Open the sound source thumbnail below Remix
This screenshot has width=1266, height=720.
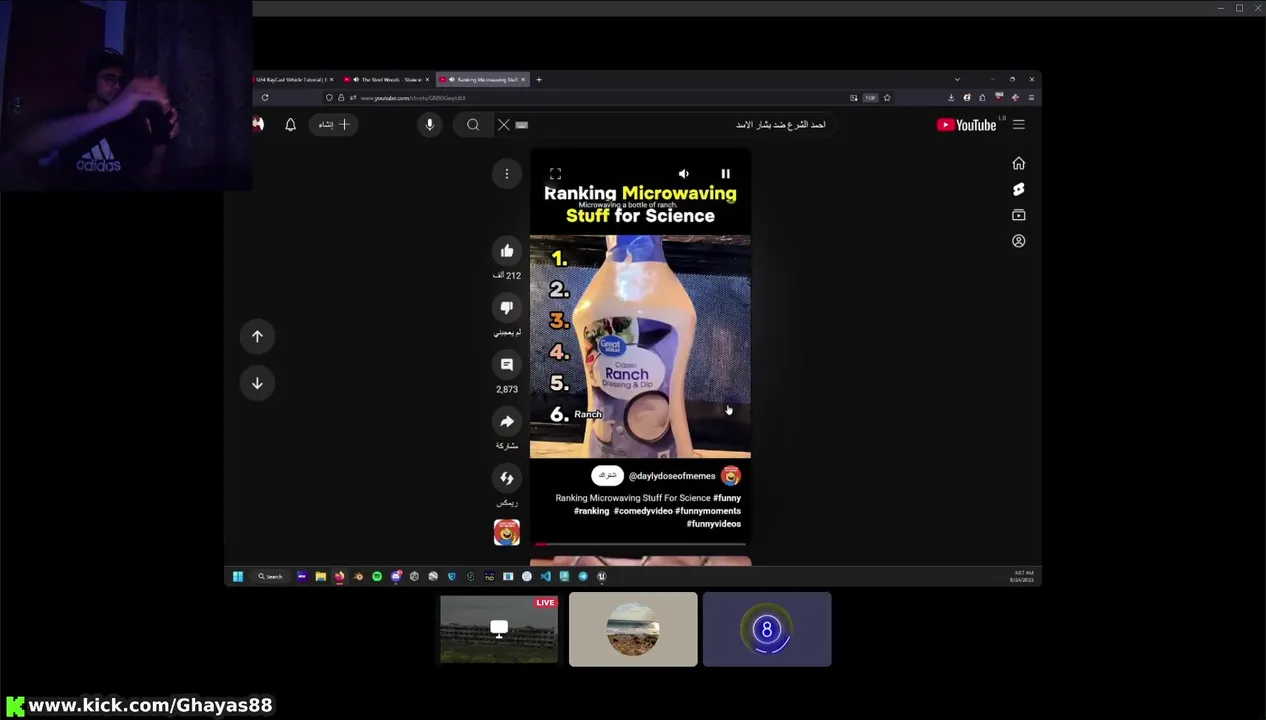pyautogui.click(x=507, y=532)
